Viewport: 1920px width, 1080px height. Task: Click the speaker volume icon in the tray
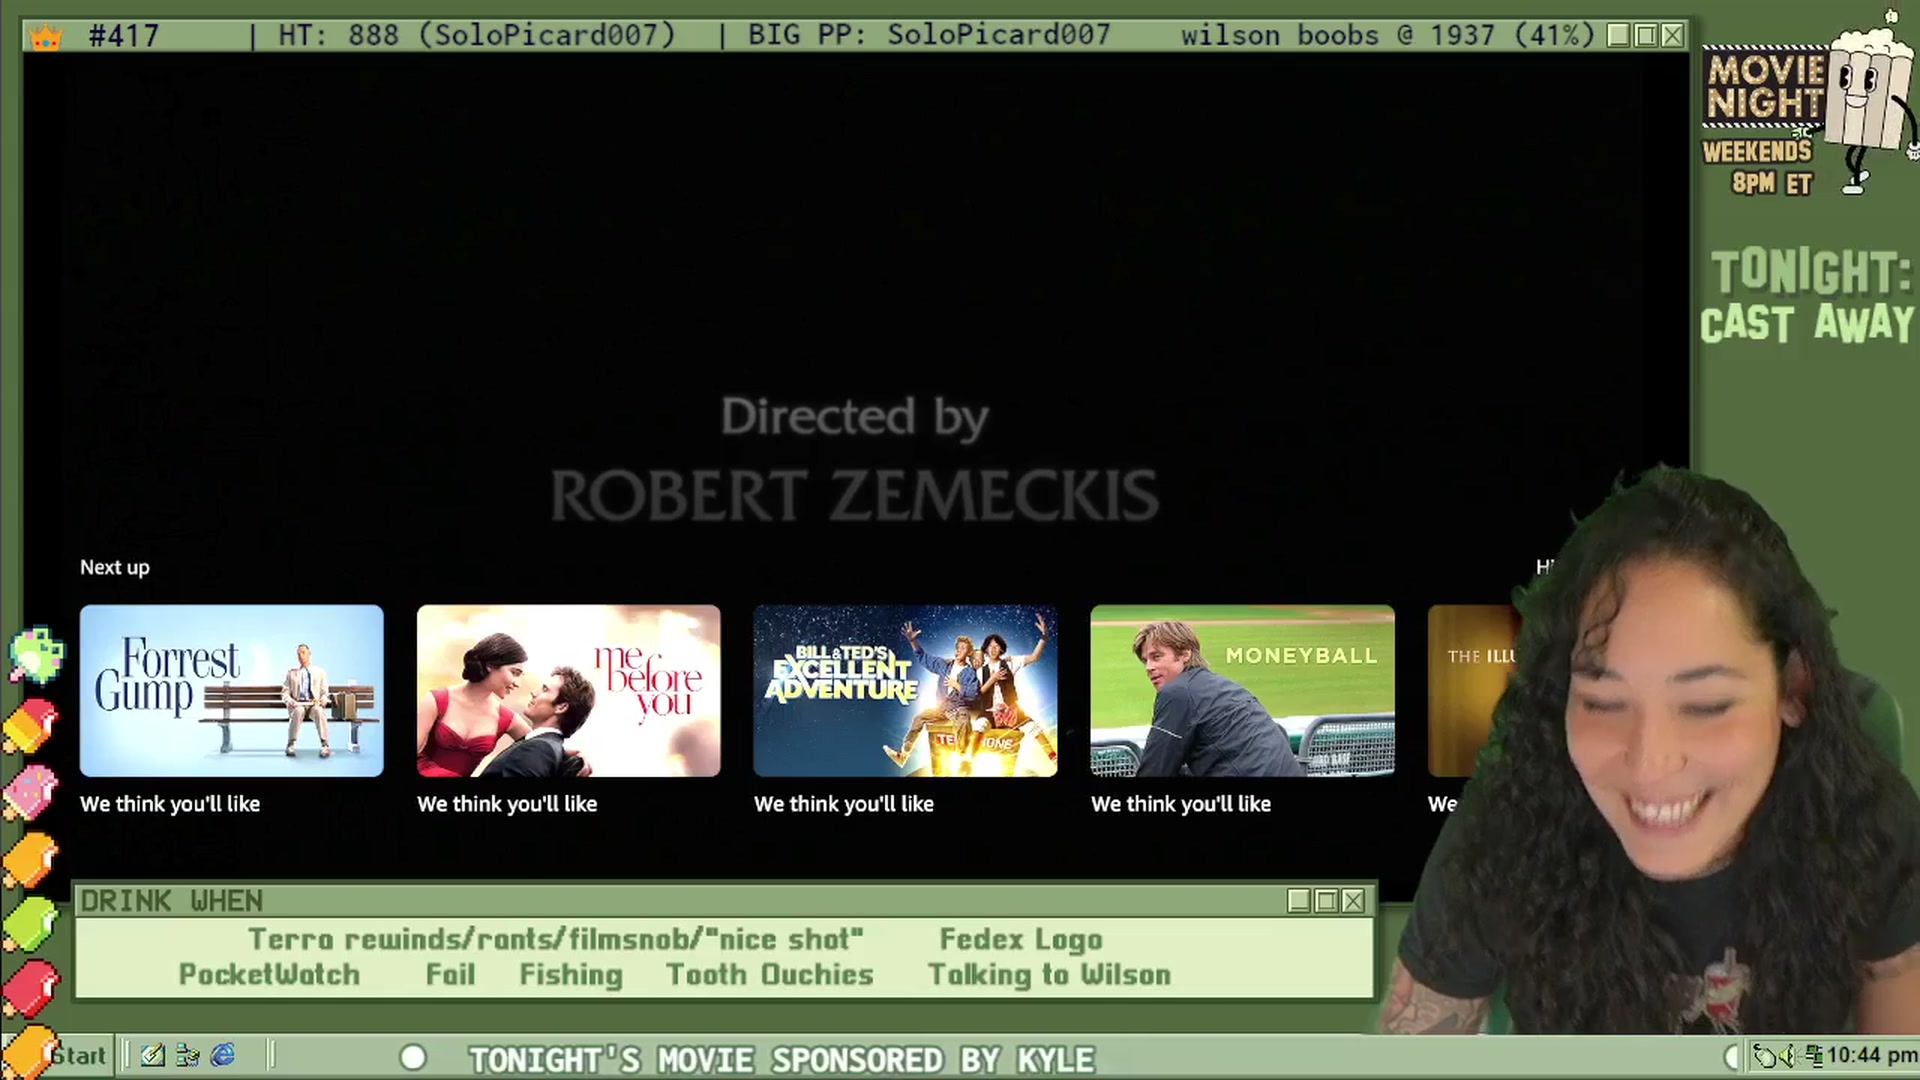pyautogui.click(x=1787, y=1055)
